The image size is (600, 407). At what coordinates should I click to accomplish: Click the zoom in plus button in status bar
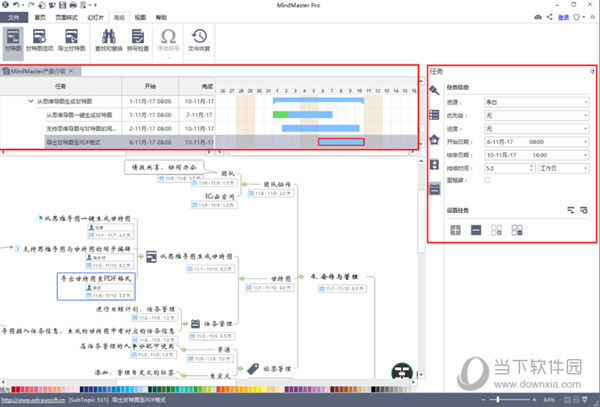[x=534, y=400]
